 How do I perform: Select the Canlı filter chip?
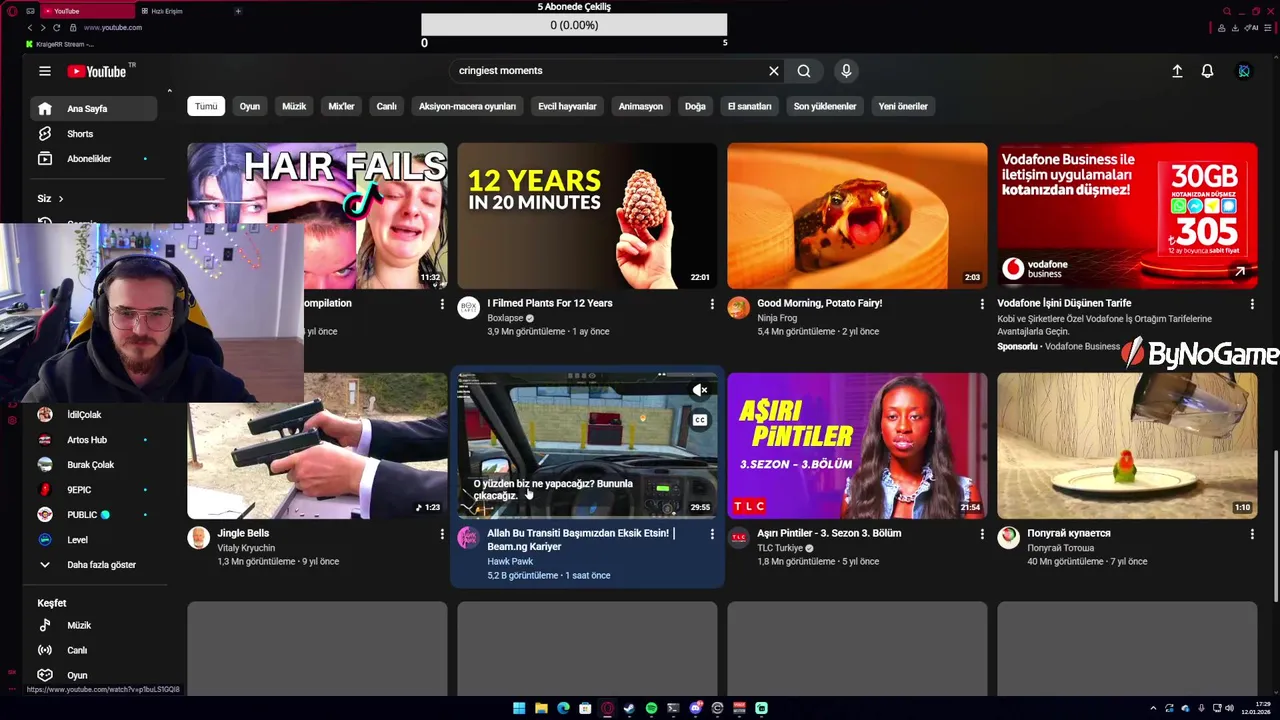tap(387, 106)
